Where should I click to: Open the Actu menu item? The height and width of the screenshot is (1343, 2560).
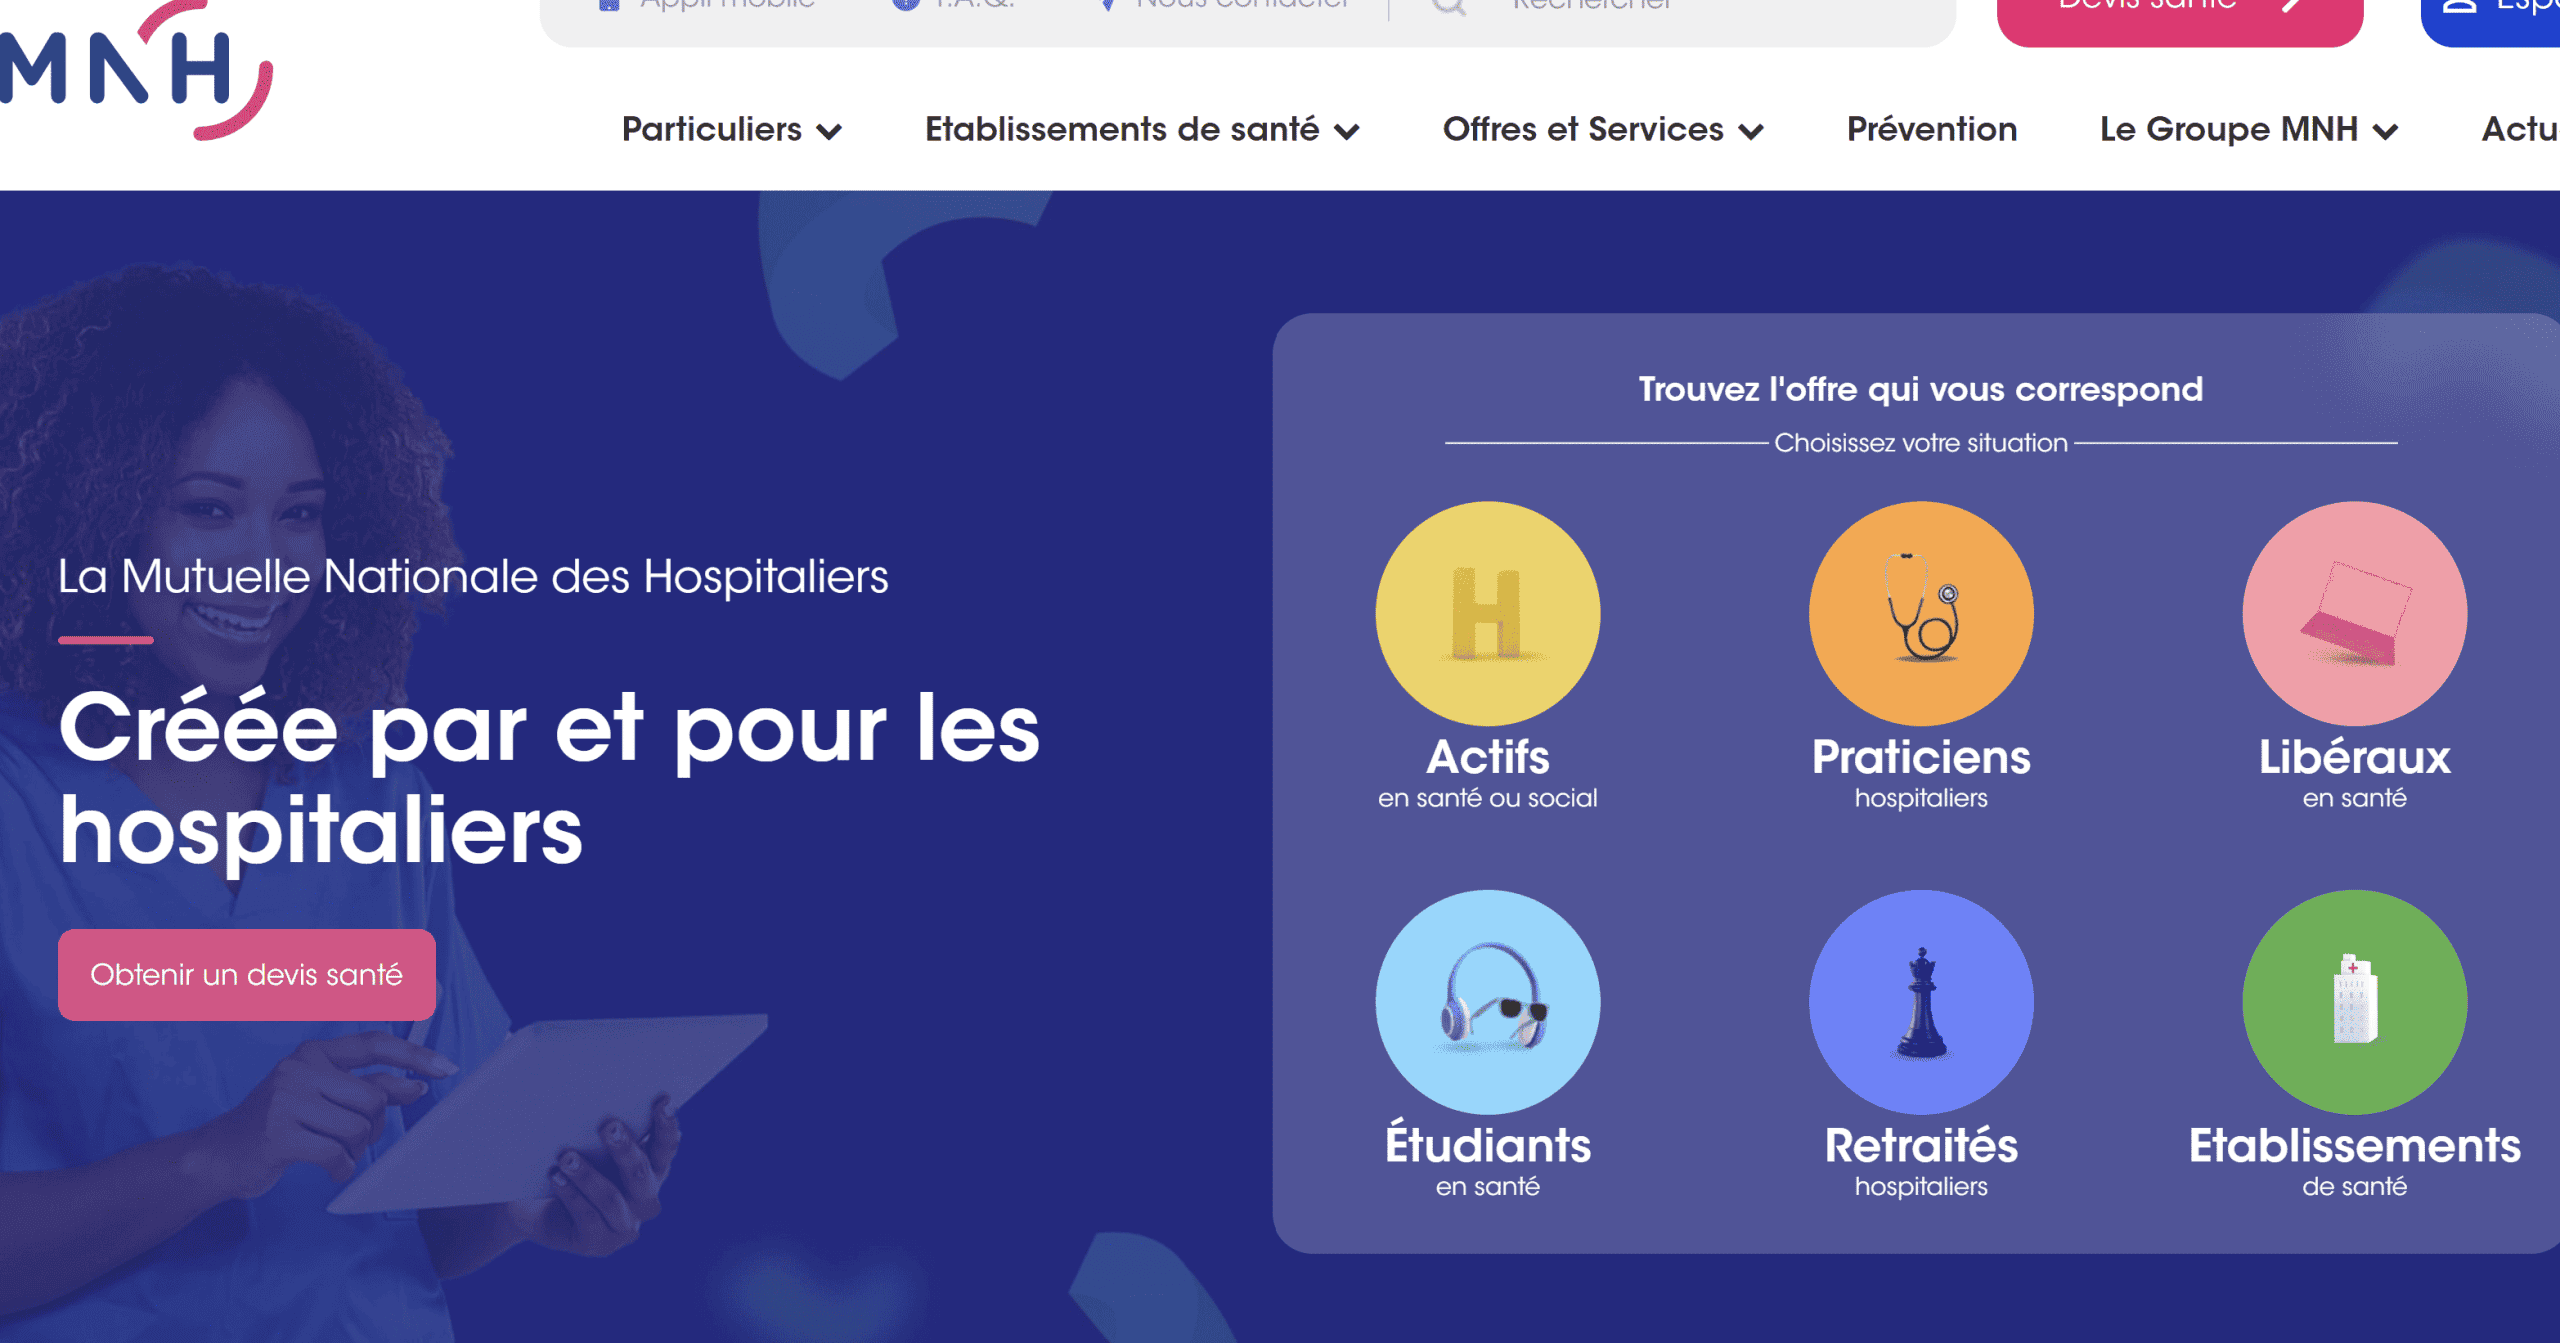point(2520,129)
